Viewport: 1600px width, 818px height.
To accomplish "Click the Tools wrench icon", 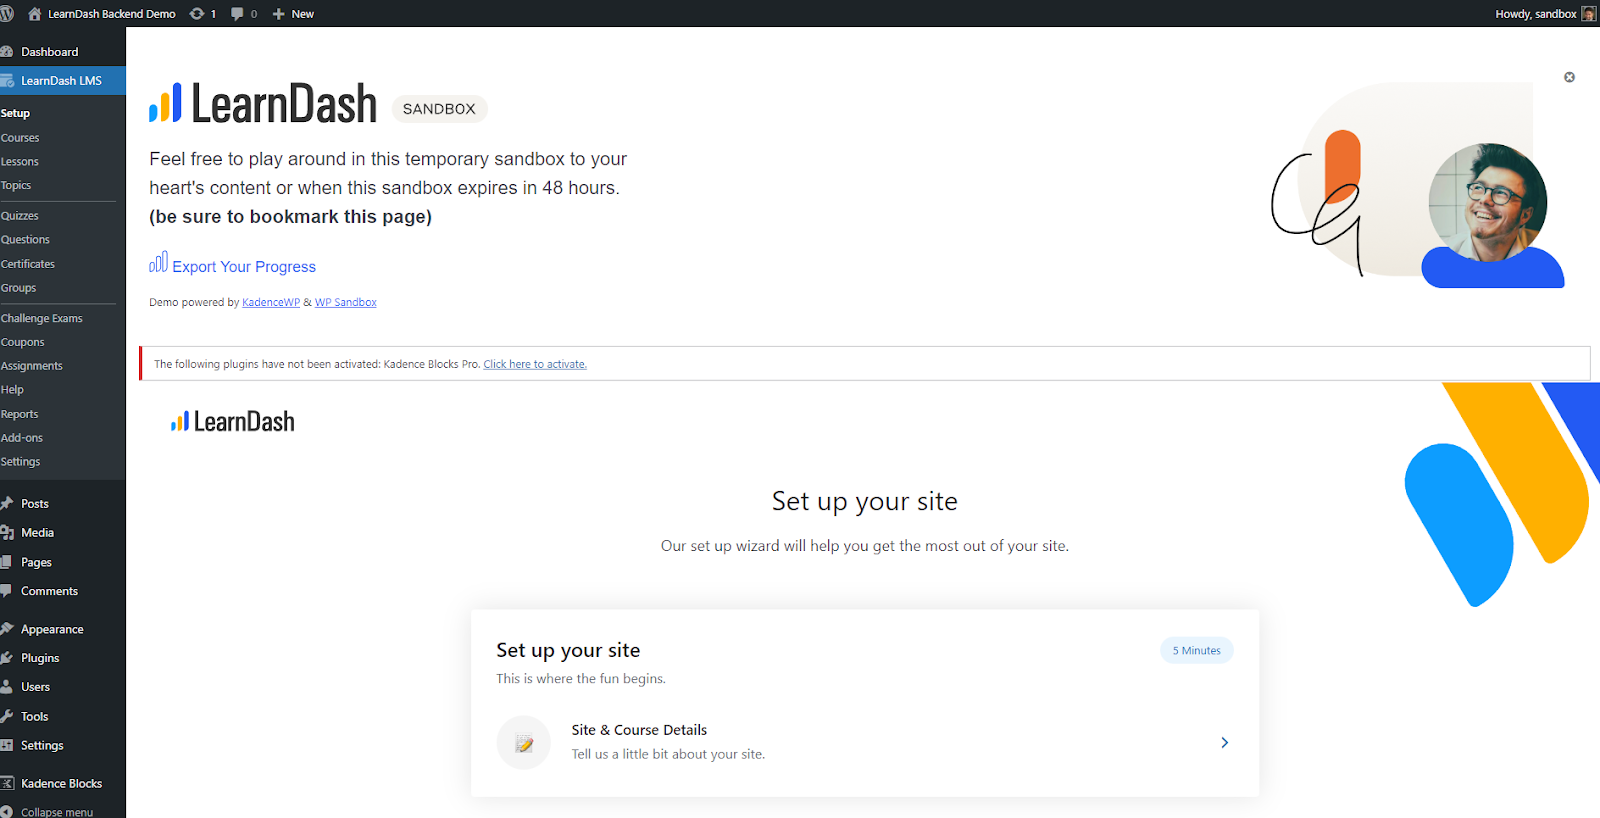I will point(7,716).
